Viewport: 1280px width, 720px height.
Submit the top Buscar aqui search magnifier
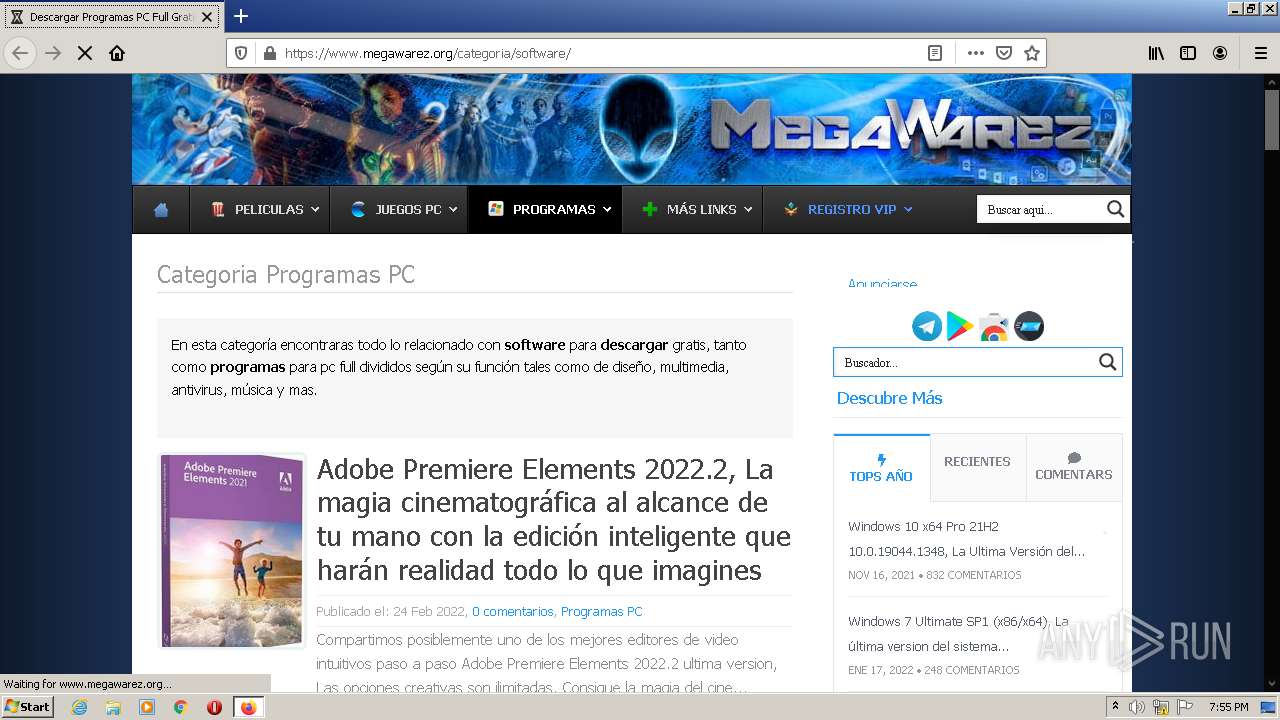(x=1116, y=209)
